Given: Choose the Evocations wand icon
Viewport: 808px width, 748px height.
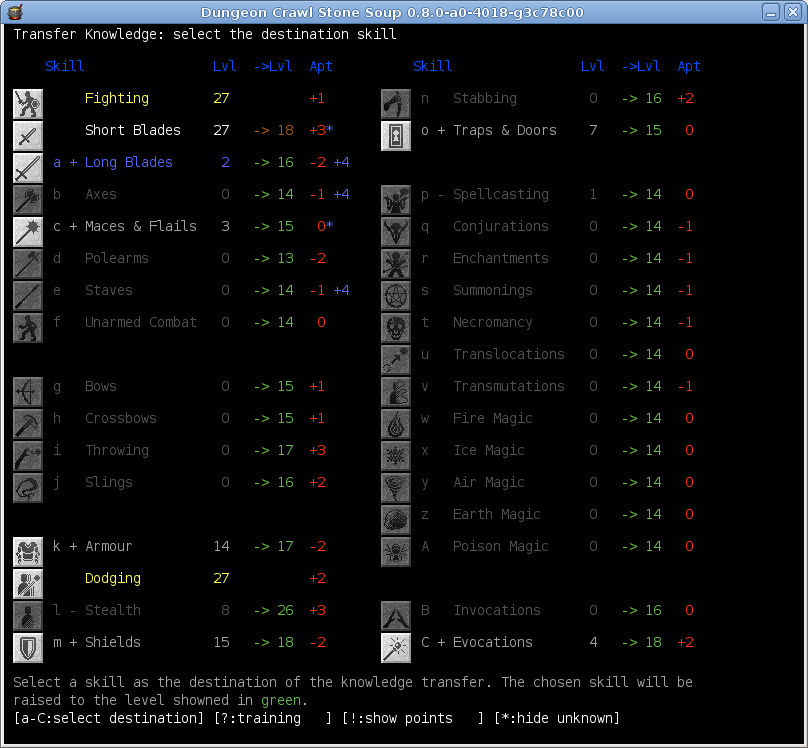Looking at the screenshot, I should (396, 647).
